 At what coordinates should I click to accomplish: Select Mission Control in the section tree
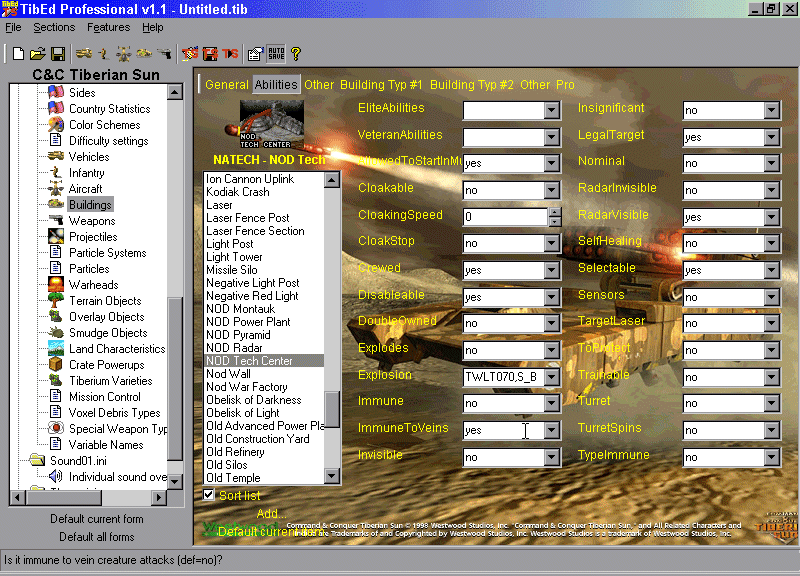point(105,396)
